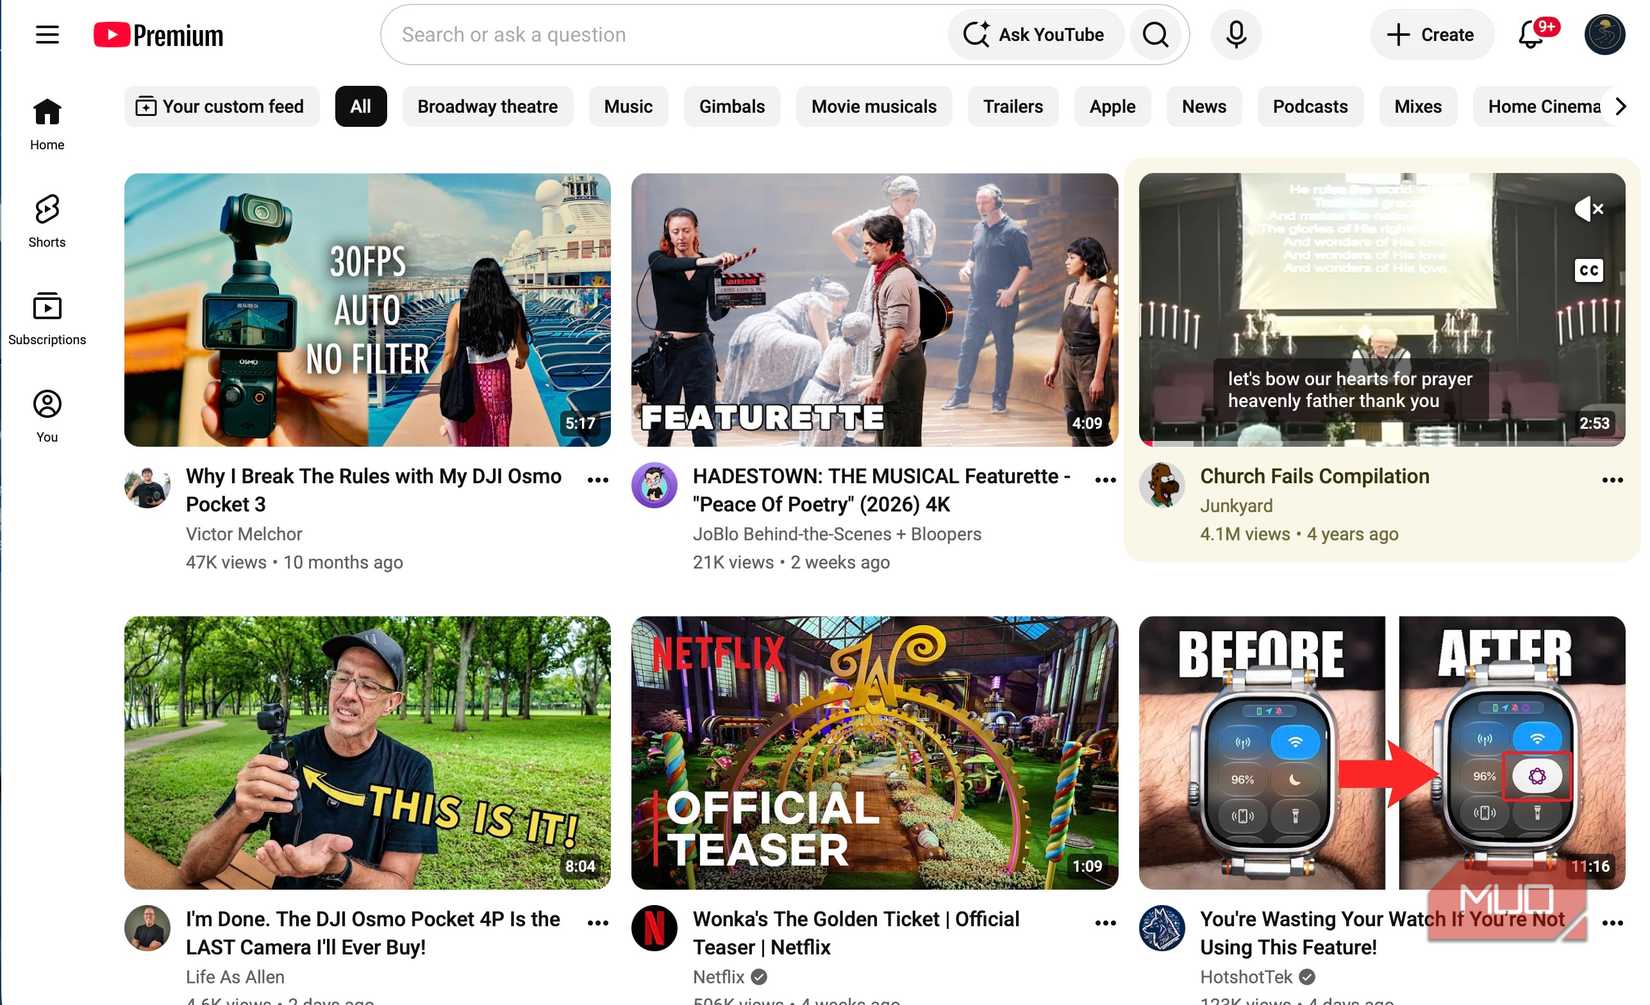1650x1005 pixels.
Task: Open options for DJI Osmo Pocket 3 video
Action: coord(598,480)
